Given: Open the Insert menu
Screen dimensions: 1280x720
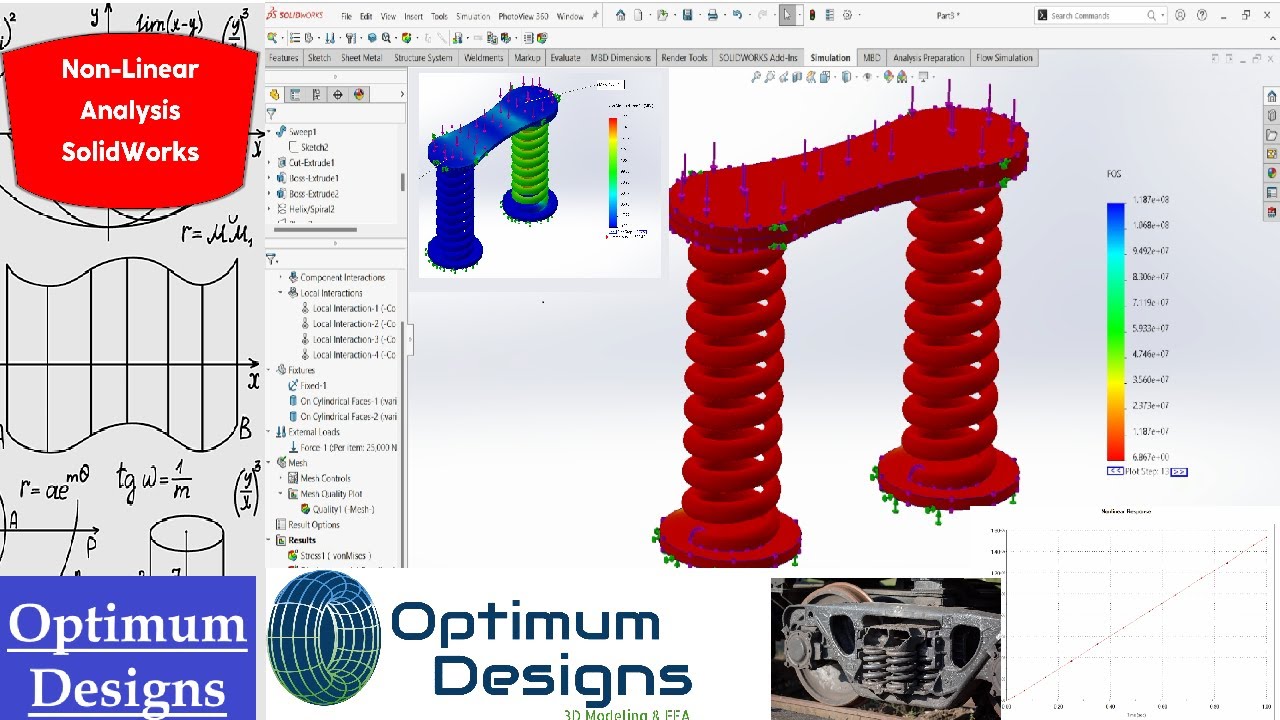Looking at the screenshot, I should pos(413,17).
